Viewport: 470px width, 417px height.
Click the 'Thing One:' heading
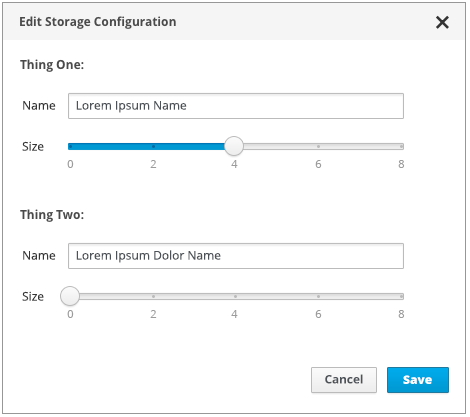click(x=52, y=65)
